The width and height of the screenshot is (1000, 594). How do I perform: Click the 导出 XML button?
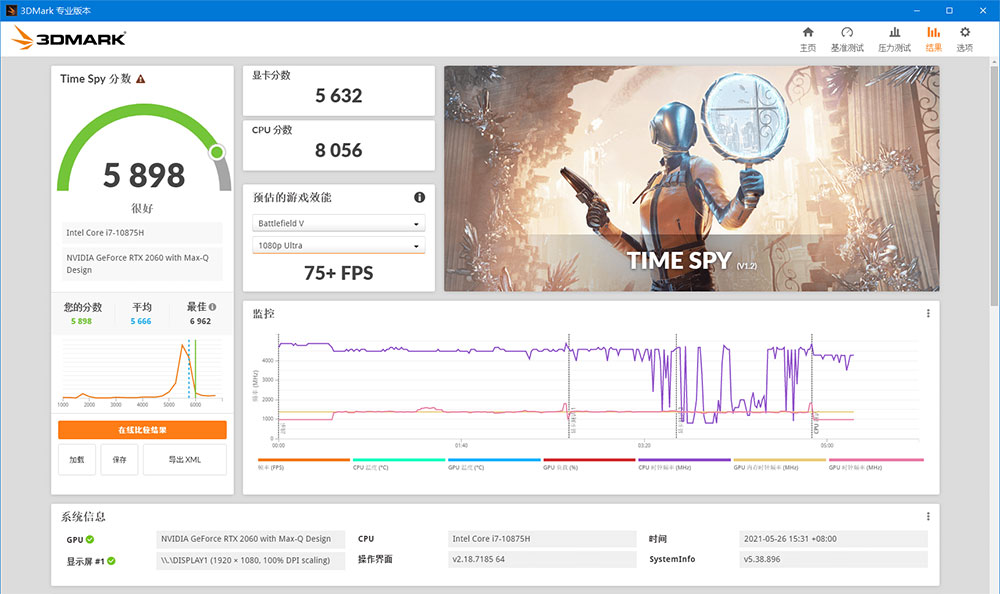[184, 459]
